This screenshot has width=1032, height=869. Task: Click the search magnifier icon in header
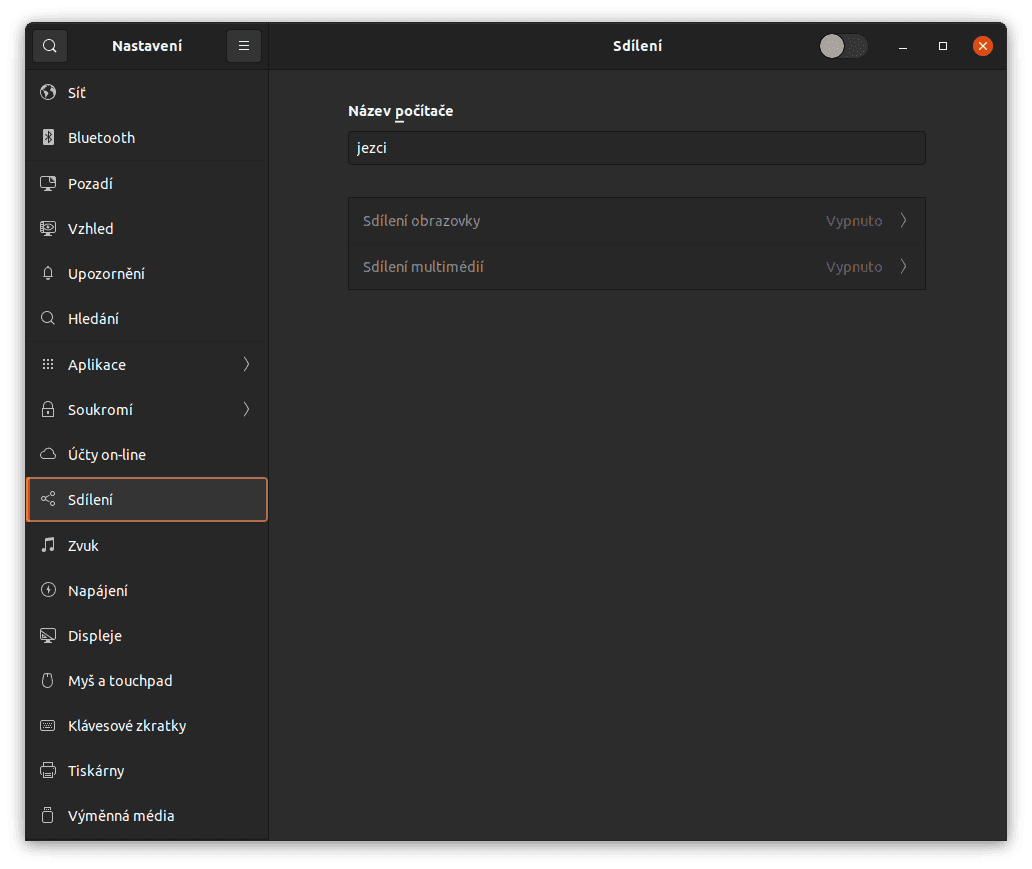point(50,46)
